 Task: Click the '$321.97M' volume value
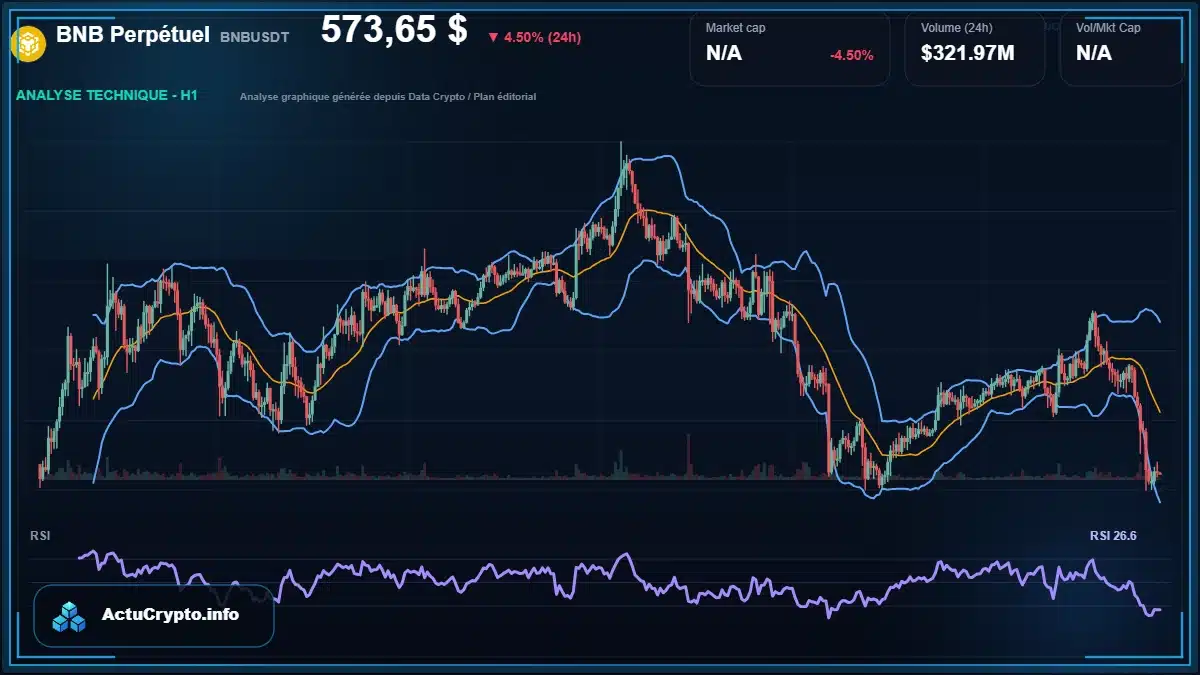tap(968, 54)
